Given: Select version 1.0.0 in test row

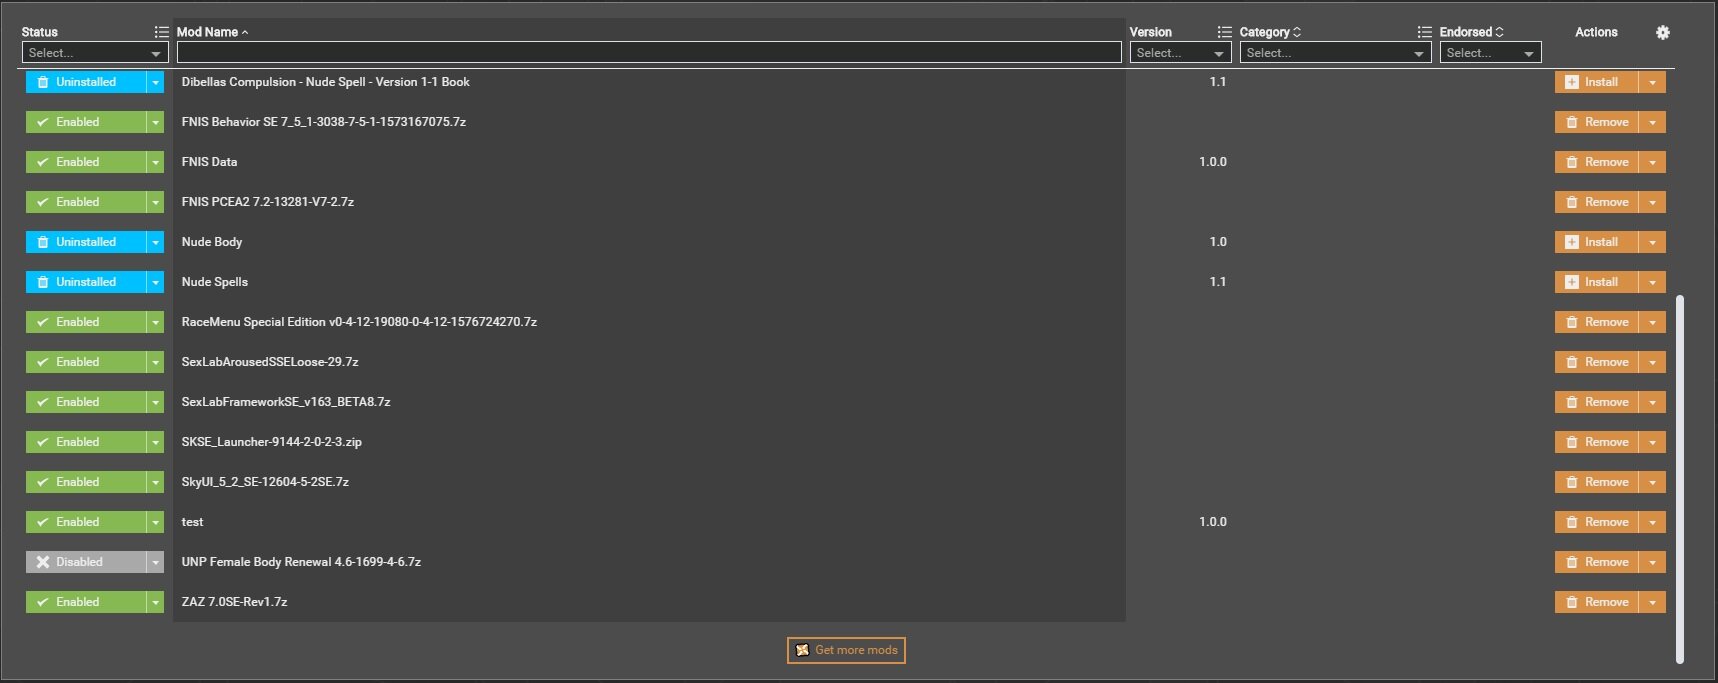Looking at the screenshot, I should 1213,522.
